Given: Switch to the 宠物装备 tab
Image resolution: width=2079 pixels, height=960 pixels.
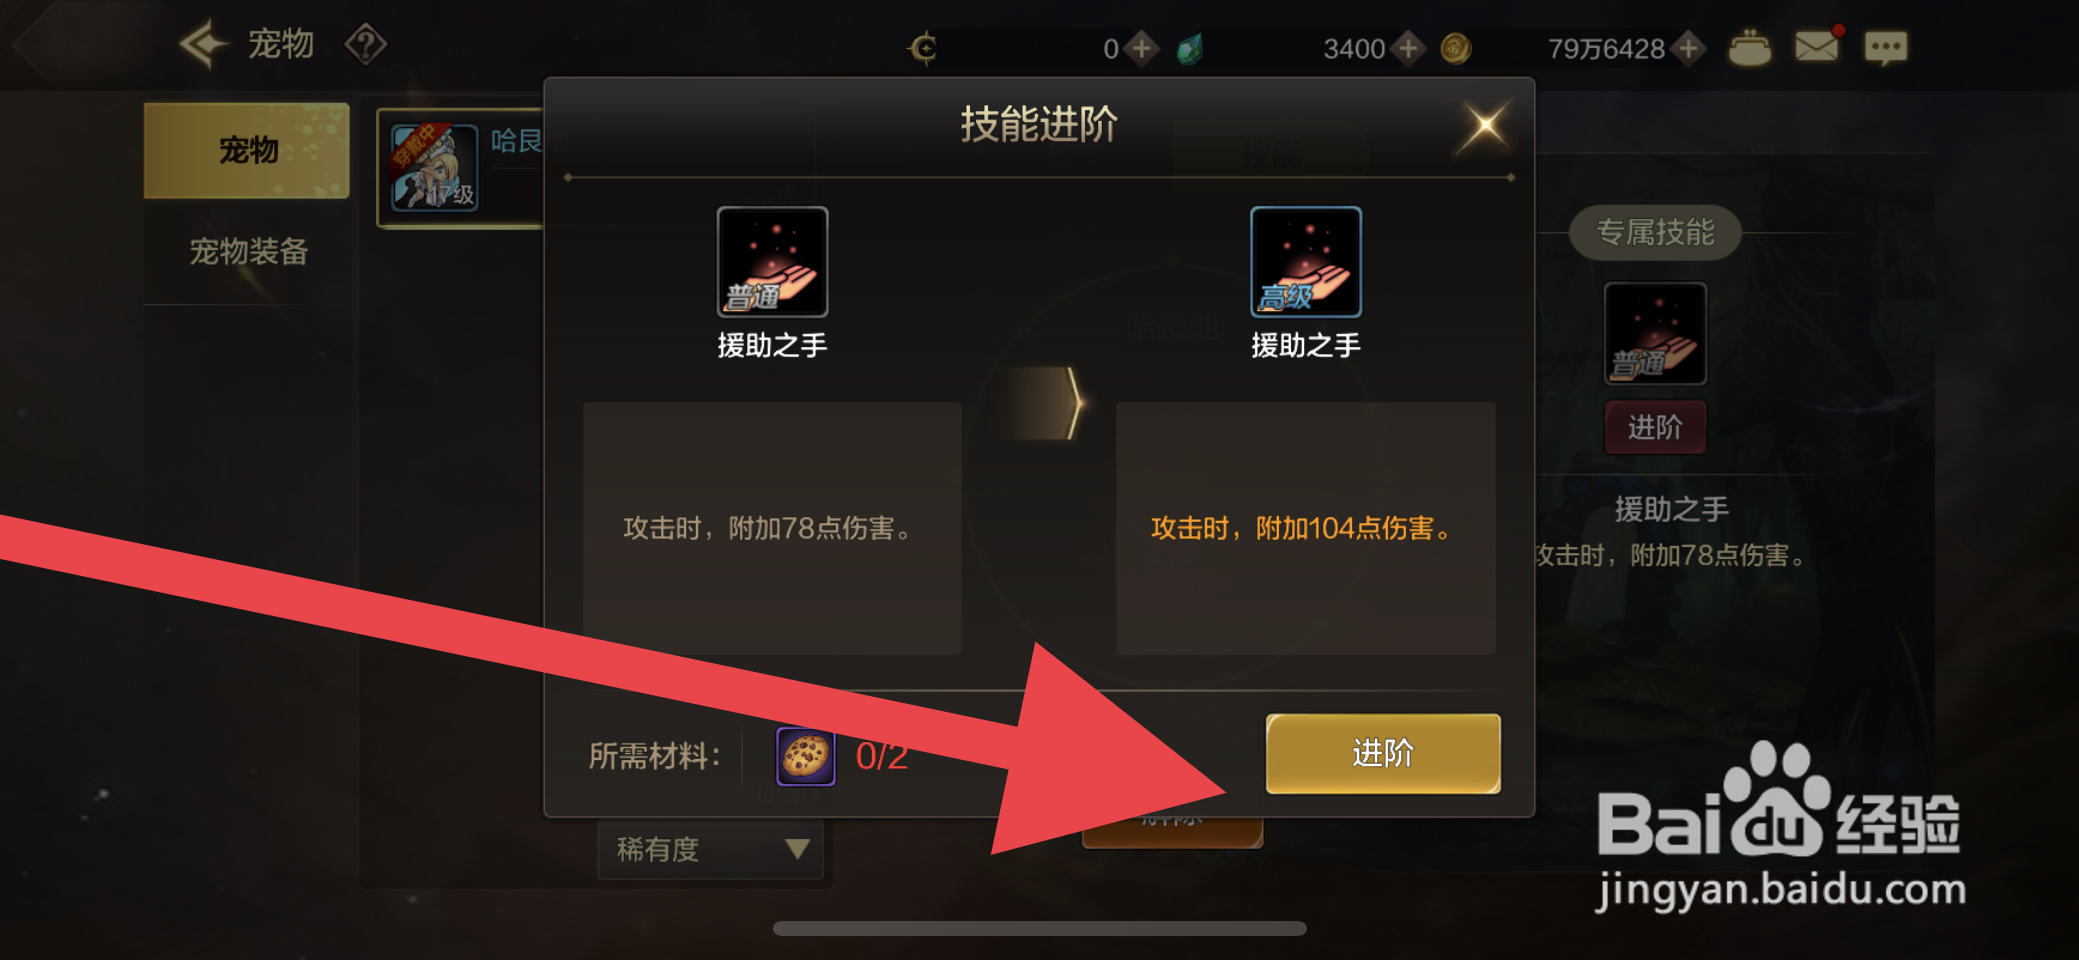Looking at the screenshot, I should (x=248, y=251).
